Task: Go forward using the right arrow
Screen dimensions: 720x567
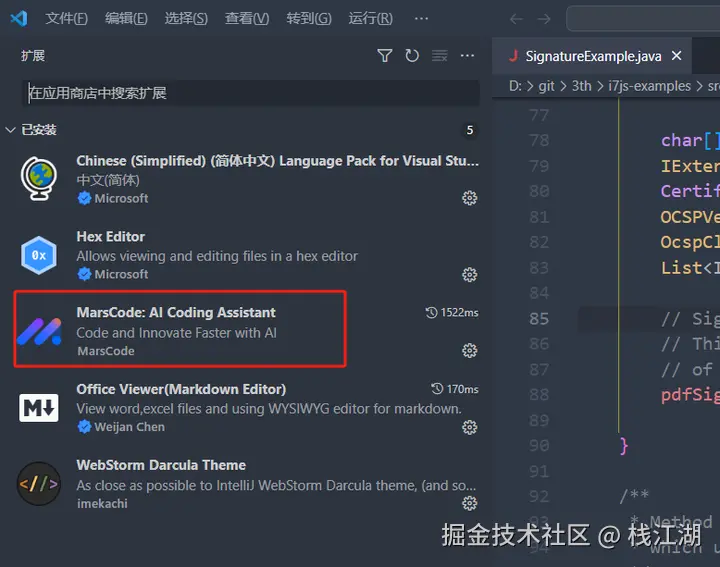Action: tap(544, 19)
